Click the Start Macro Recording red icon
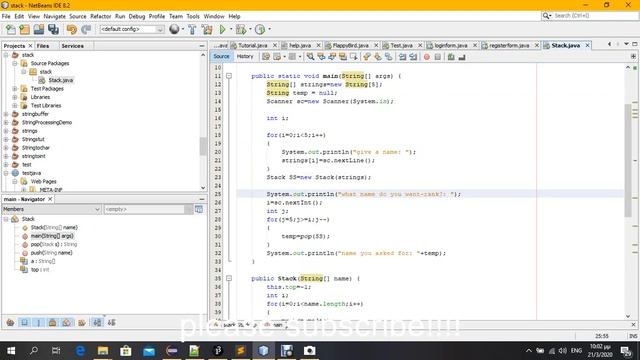The image size is (640, 360). point(427,57)
